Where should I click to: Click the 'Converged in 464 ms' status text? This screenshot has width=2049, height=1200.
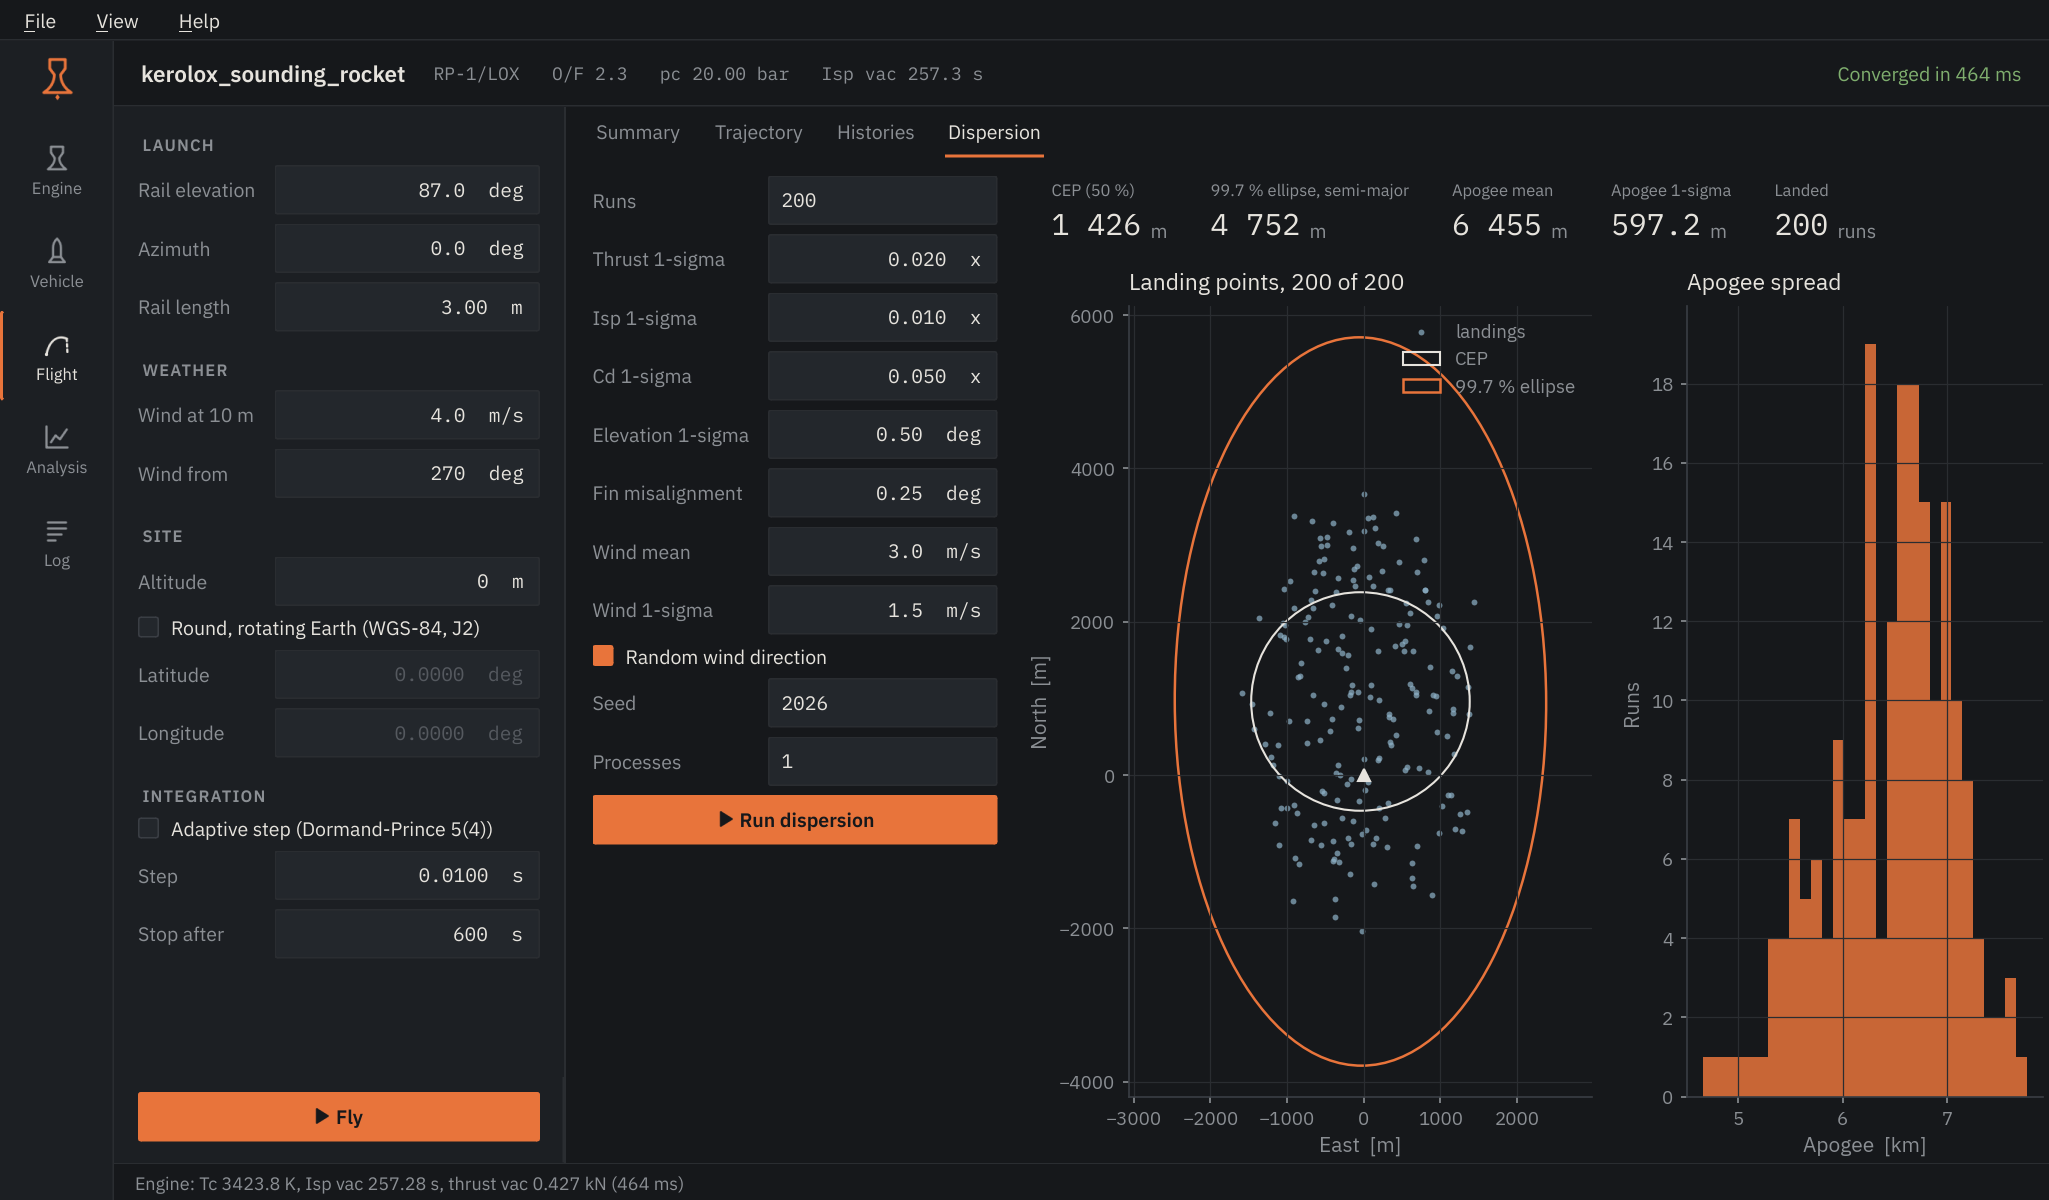(1928, 74)
